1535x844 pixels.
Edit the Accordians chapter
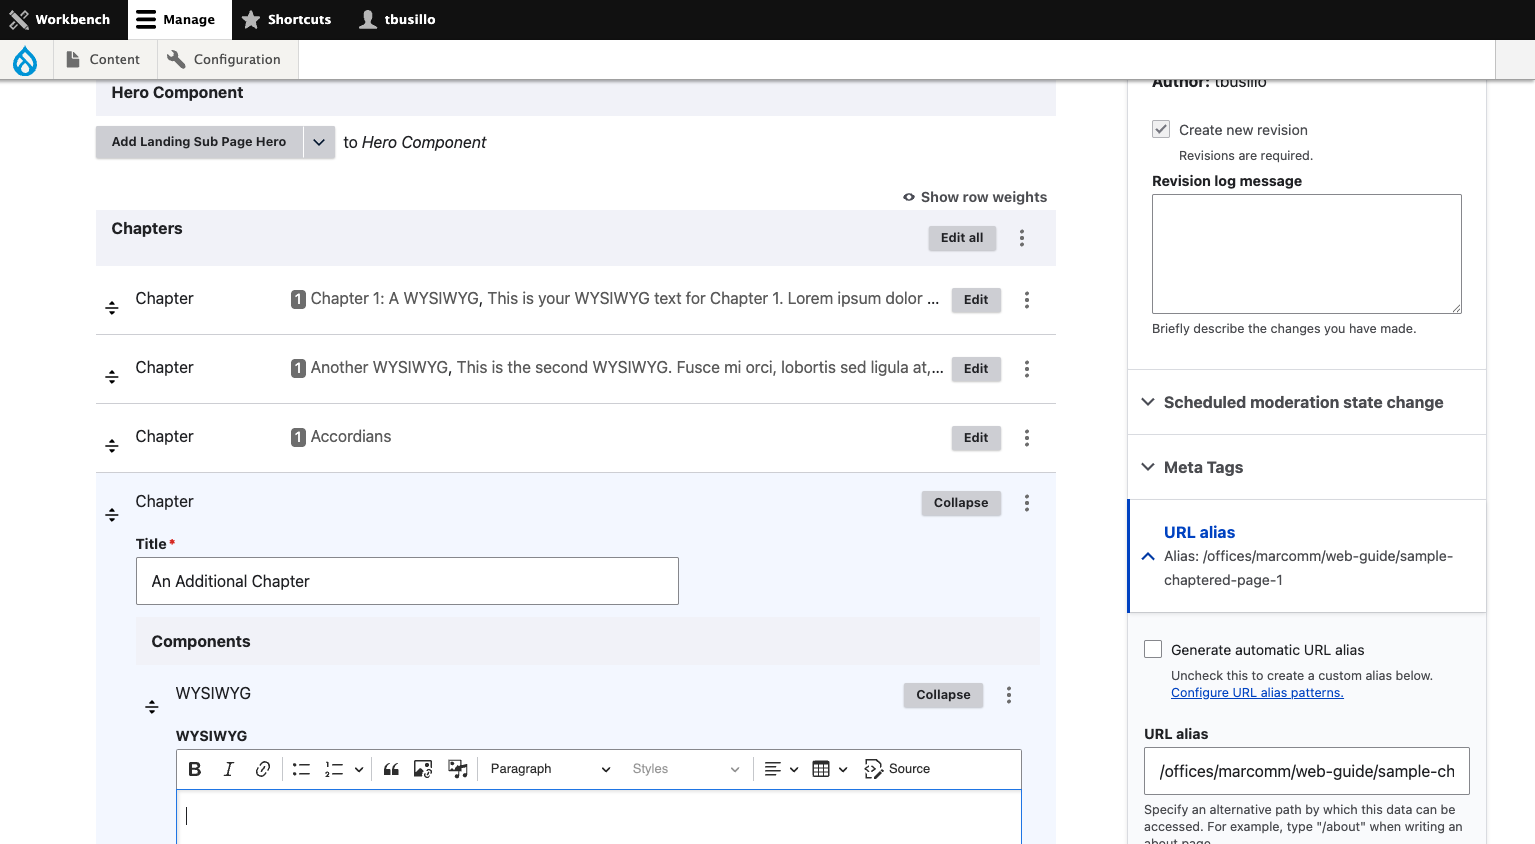(x=976, y=438)
